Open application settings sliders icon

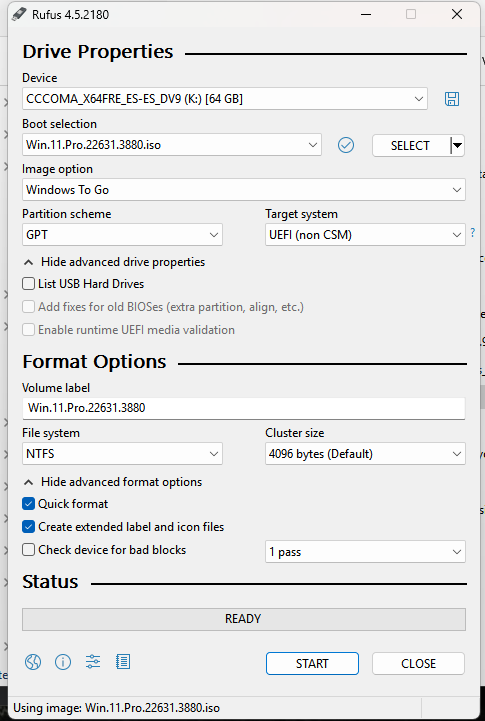93,662
